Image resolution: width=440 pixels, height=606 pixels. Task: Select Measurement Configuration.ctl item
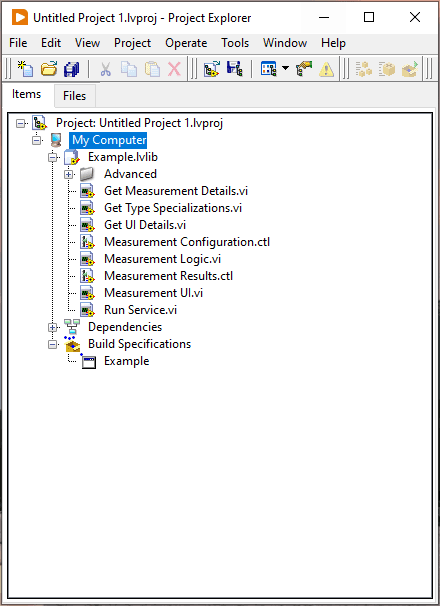(187, 242)
